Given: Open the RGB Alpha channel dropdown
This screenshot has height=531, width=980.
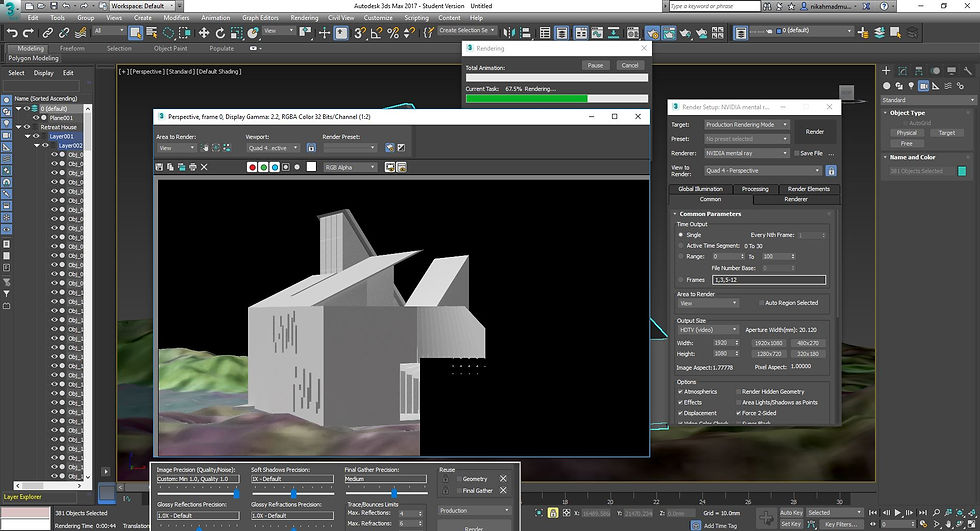Looking at the screenshot, I should pos(350,167).
